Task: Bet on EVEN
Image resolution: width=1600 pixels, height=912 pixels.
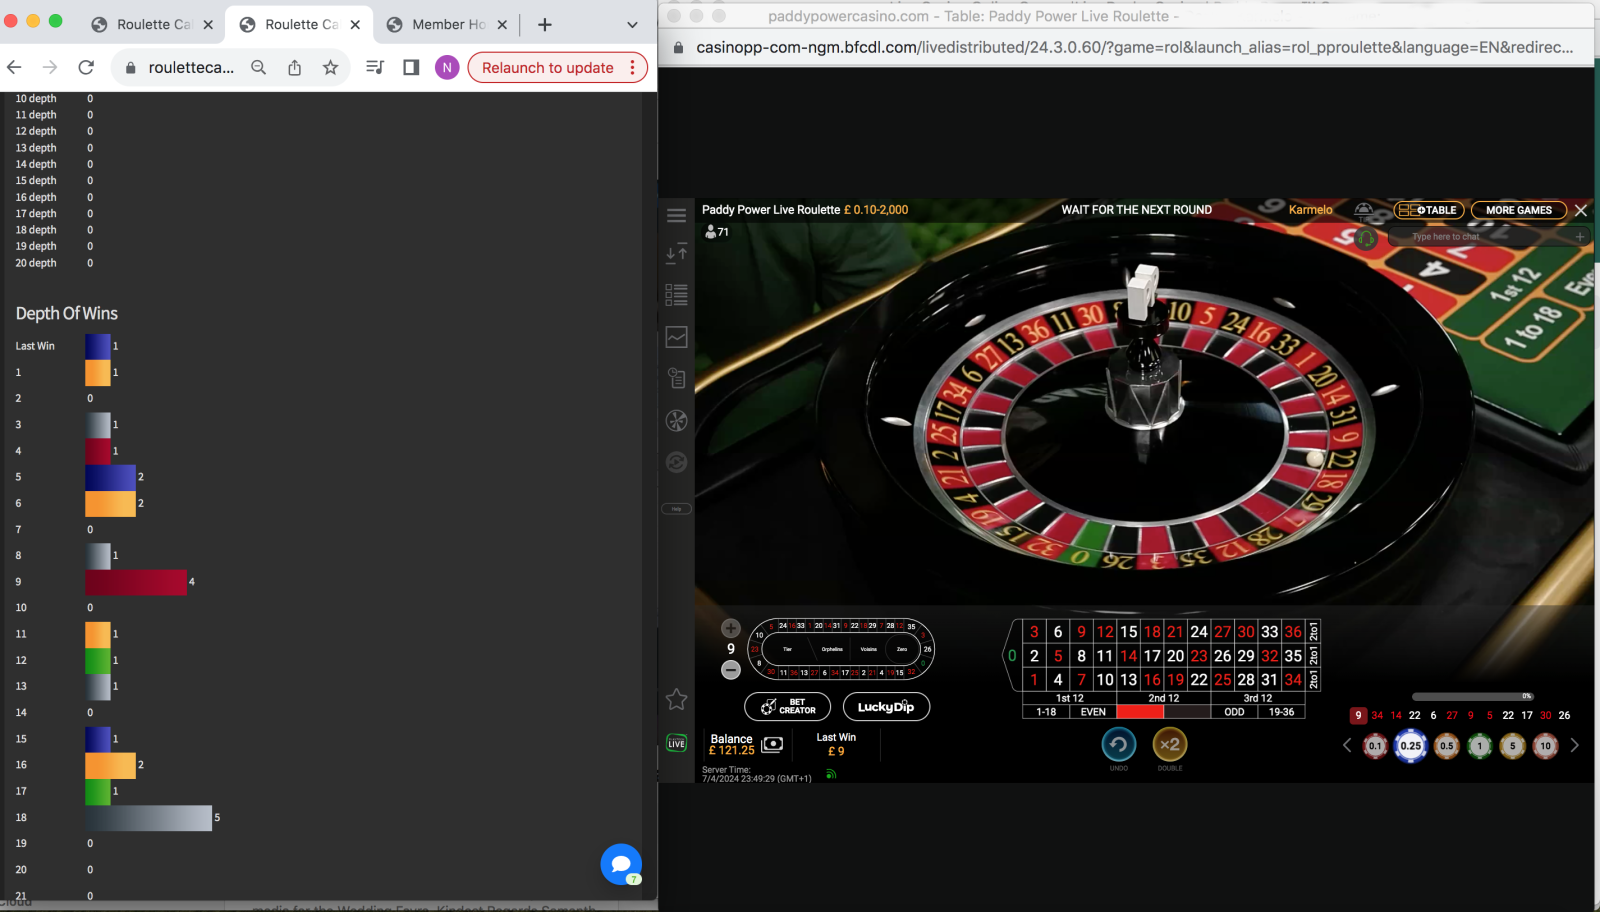Action: [x=1093, y=712]
